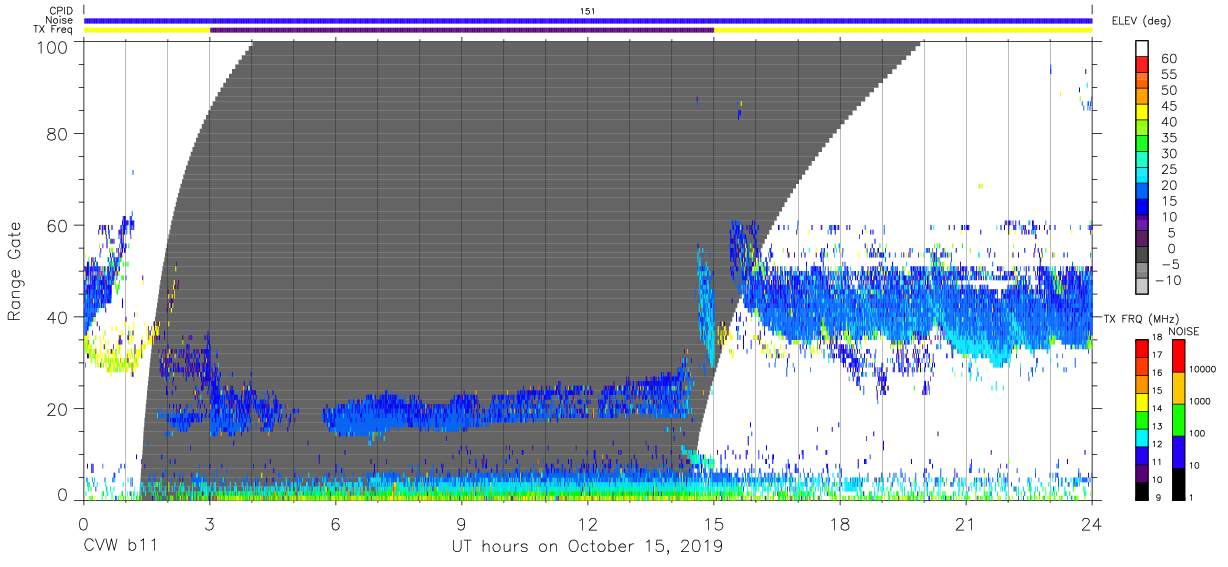The height and width of the screenshot is (567, 1228).
Task: Click the UT hours on October 15, 2019 title
Action: click(588, 548)
